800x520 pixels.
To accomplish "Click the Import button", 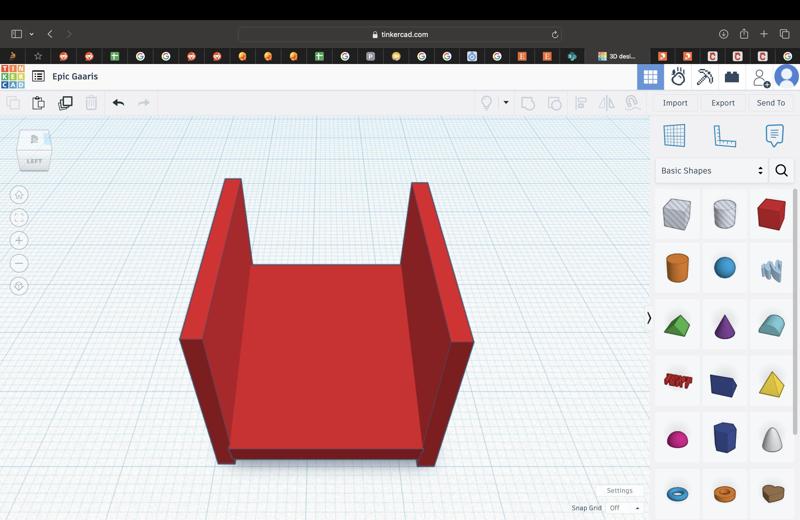I will coord(675,103).
